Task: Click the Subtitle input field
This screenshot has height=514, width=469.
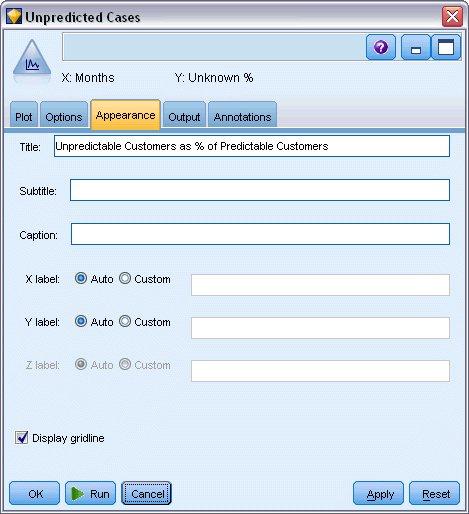Action: (x=260, y=190)
